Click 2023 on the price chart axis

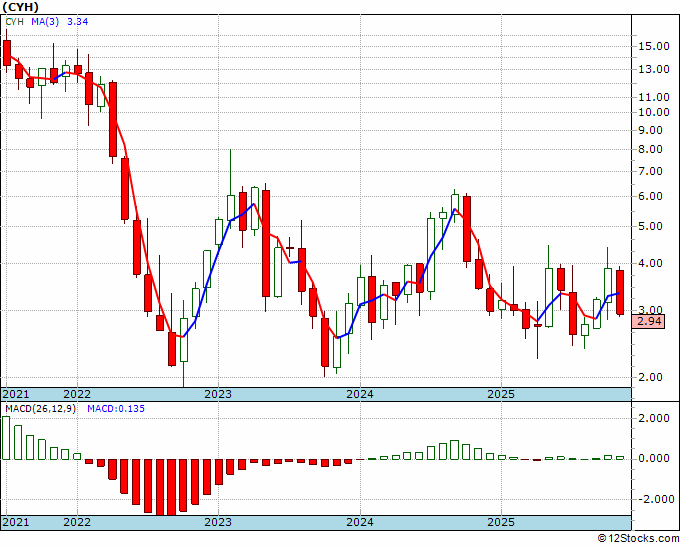(218, 394)
